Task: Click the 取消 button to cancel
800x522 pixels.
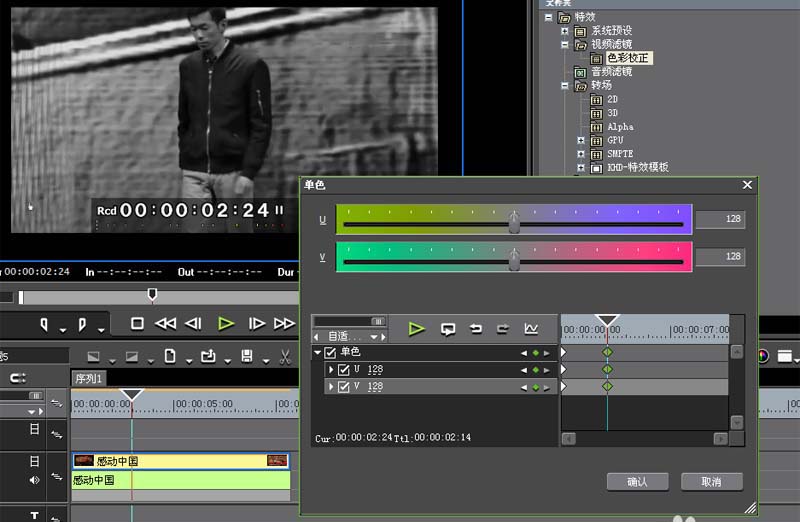Action: [711, 481]
